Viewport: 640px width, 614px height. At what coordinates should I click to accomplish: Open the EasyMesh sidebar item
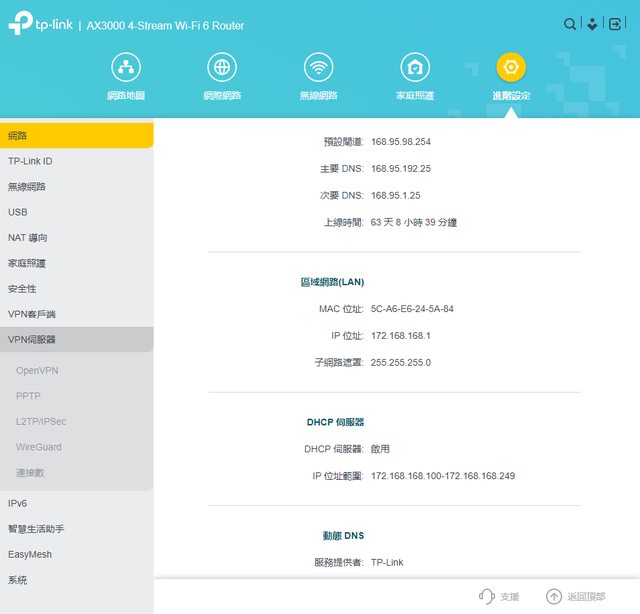coord(76,554)
